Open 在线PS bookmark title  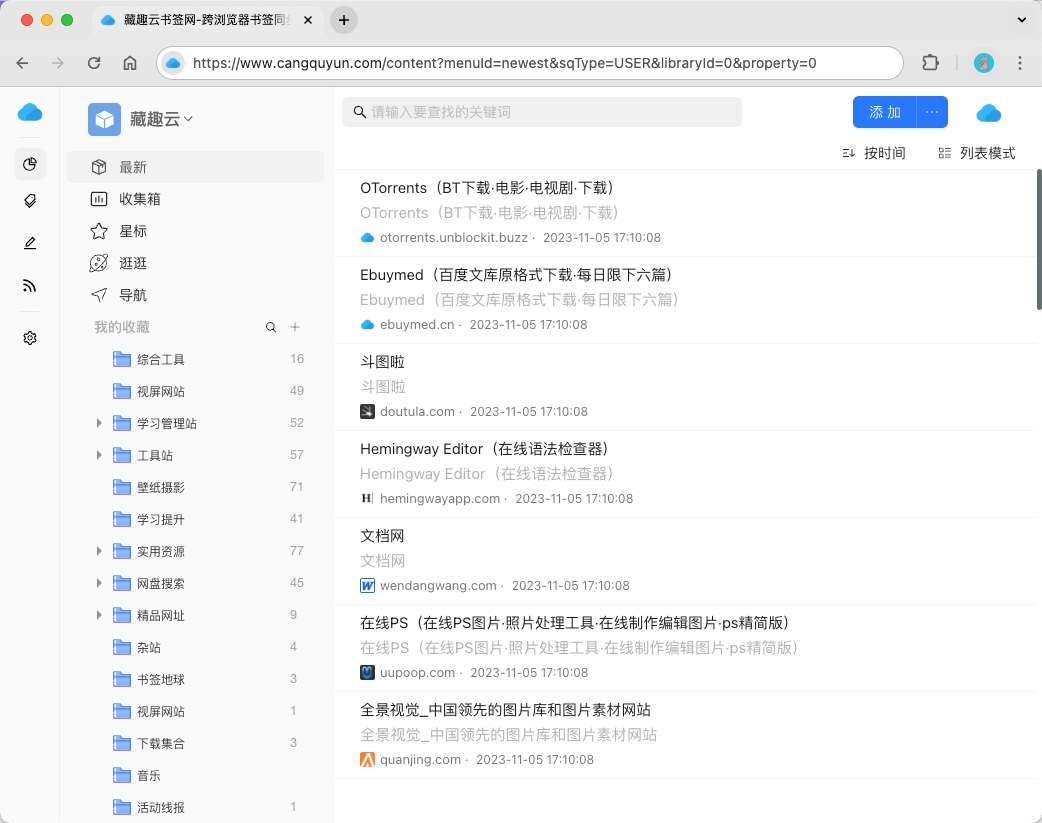point(577,623)
